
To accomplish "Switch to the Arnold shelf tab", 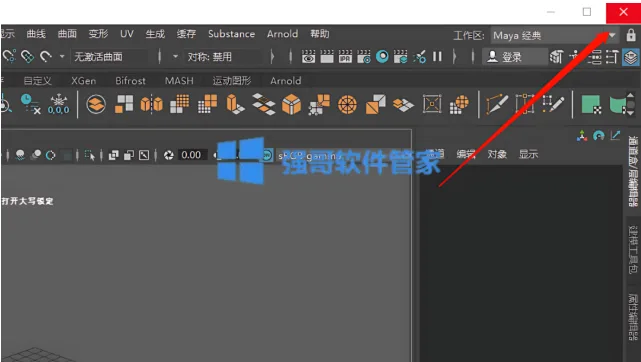I will (x=286, y=81).
